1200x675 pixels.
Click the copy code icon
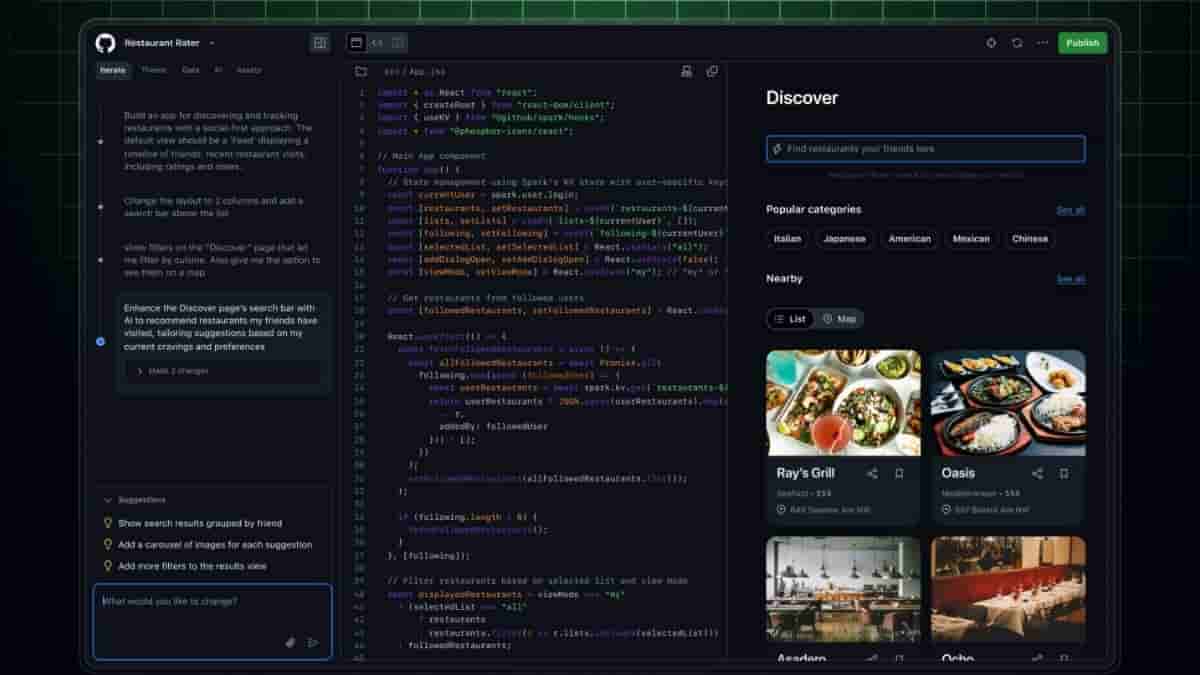pyautogui.click(x=712, y=71)
